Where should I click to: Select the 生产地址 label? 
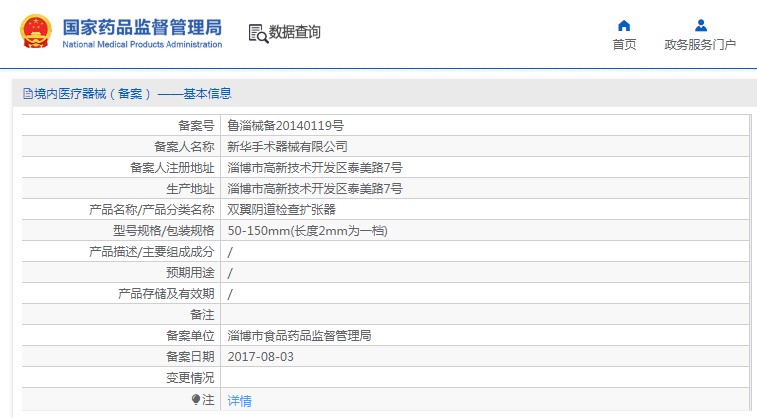[190, 189]
